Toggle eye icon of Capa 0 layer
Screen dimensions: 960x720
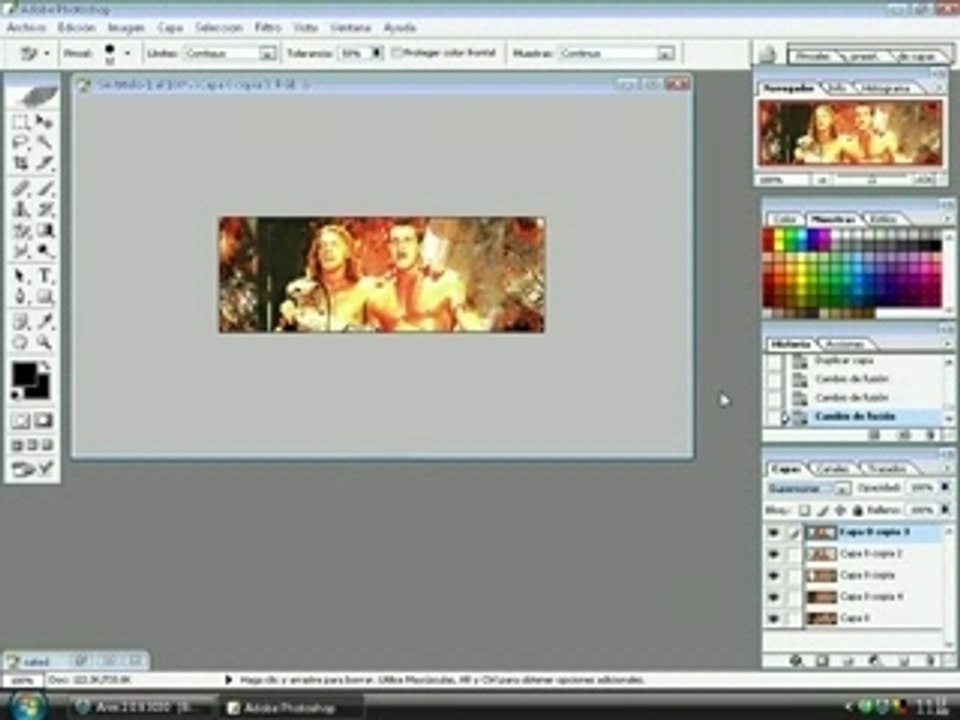point(773,618)
